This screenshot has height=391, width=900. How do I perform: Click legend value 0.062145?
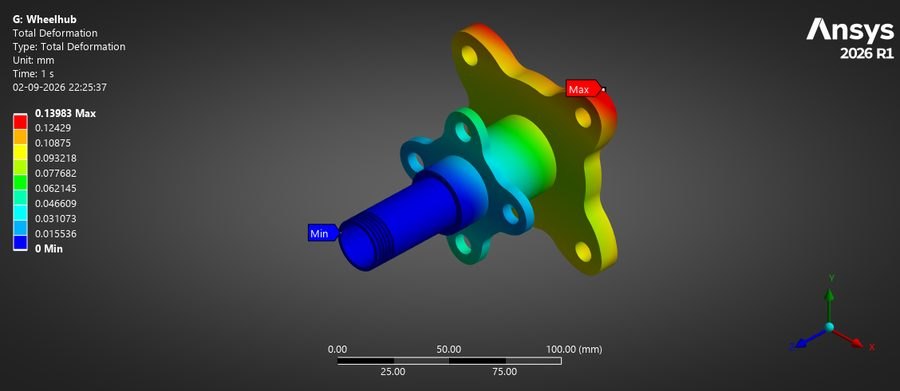[56, 188]
